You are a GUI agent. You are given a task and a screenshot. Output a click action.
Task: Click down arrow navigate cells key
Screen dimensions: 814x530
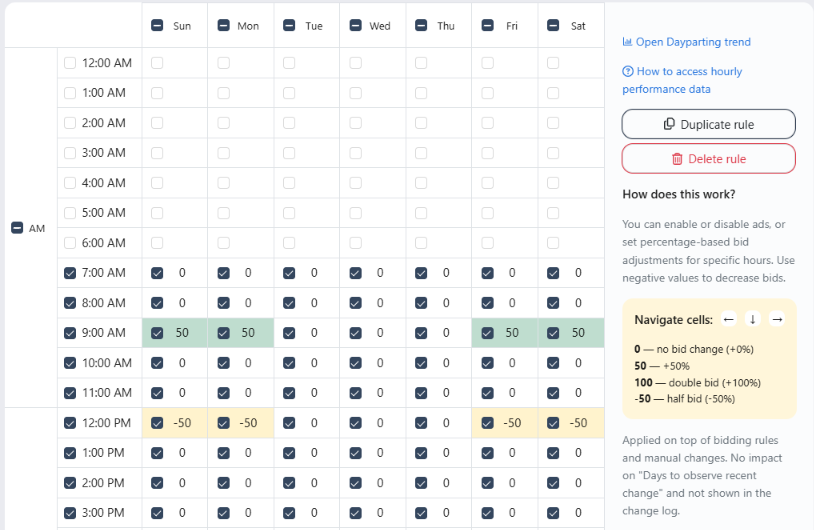pyautogui.click(x=753, y=319)
